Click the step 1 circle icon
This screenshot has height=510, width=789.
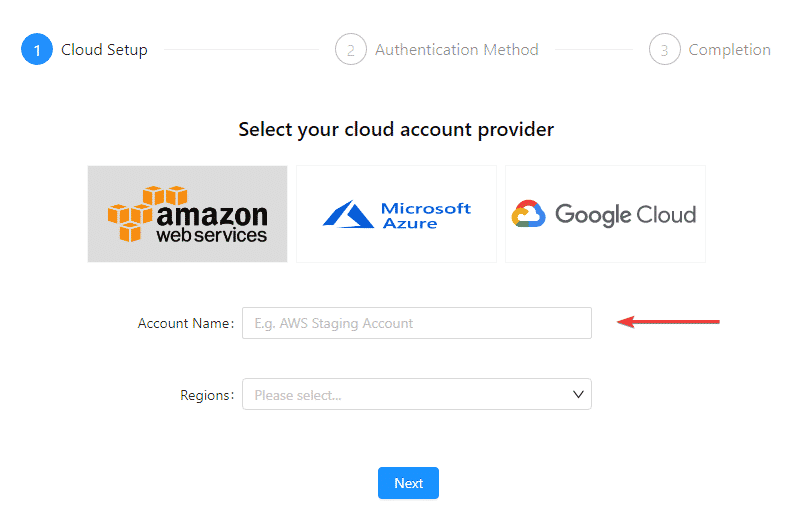(x=37, y=49)
